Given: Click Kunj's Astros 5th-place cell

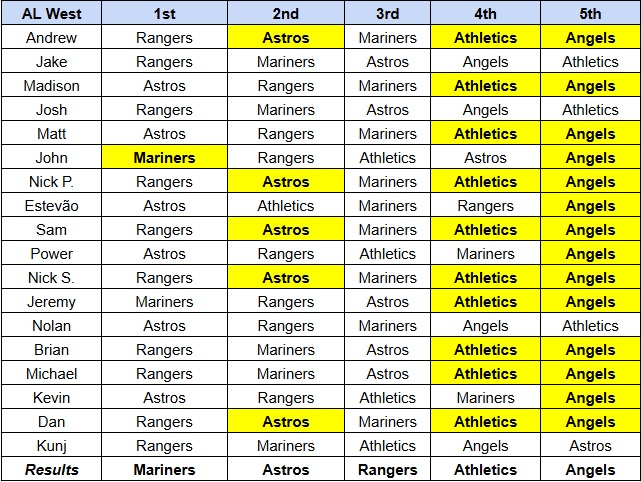Looking at the screenshot, I should coord(590,446).
